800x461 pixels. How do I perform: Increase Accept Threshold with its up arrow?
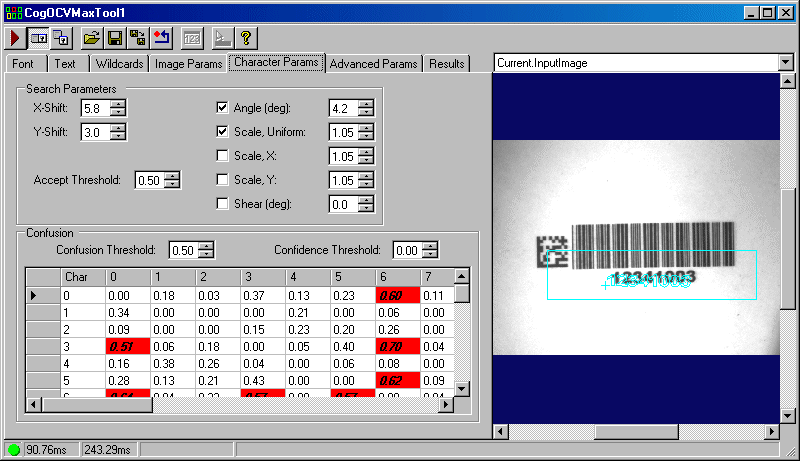tap(172, 176)
